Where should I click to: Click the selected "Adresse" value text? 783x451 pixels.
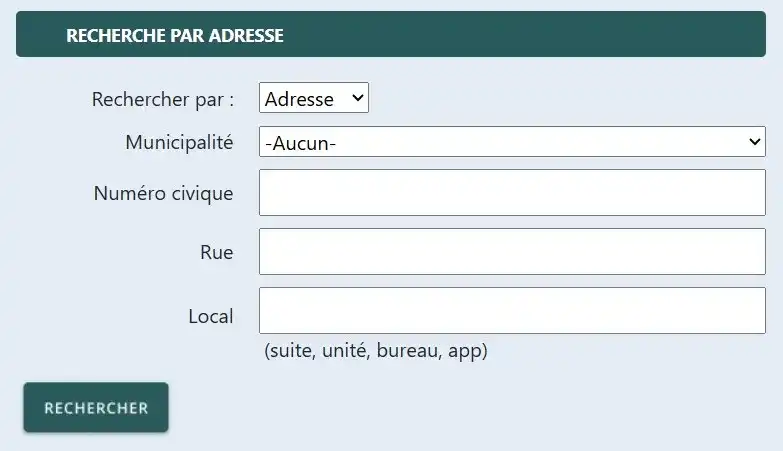click(x=299, y=100)
